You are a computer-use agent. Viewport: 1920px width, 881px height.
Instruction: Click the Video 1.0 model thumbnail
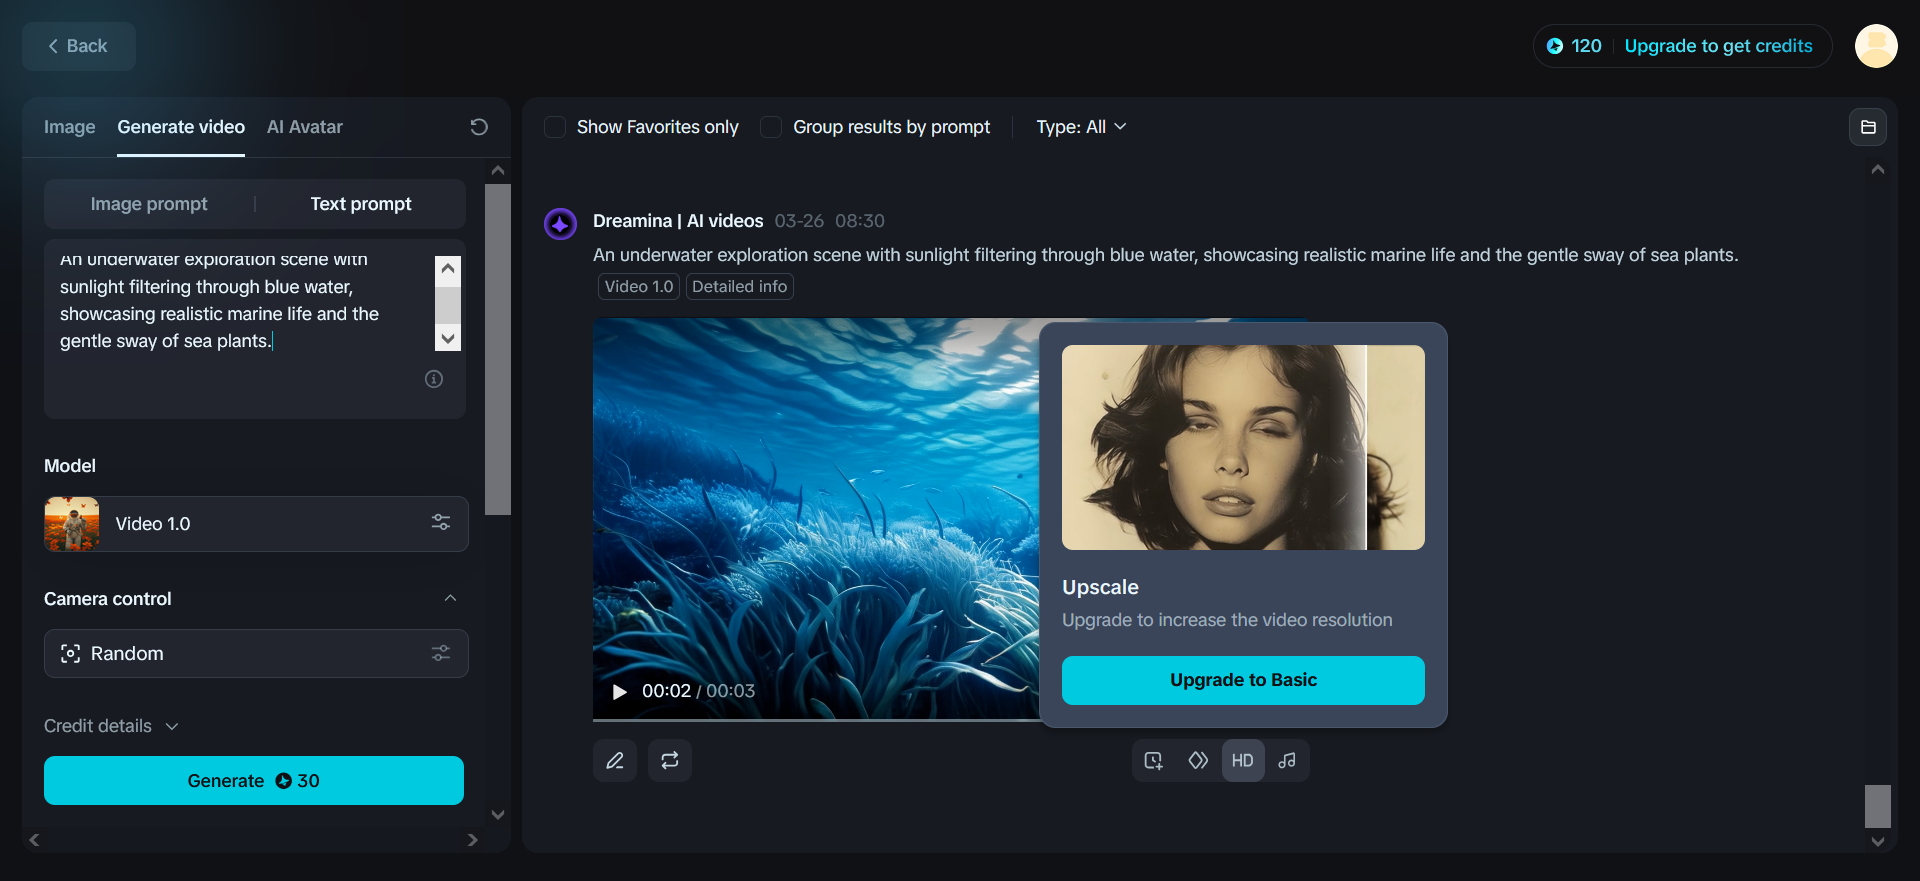tap(72, 524)
